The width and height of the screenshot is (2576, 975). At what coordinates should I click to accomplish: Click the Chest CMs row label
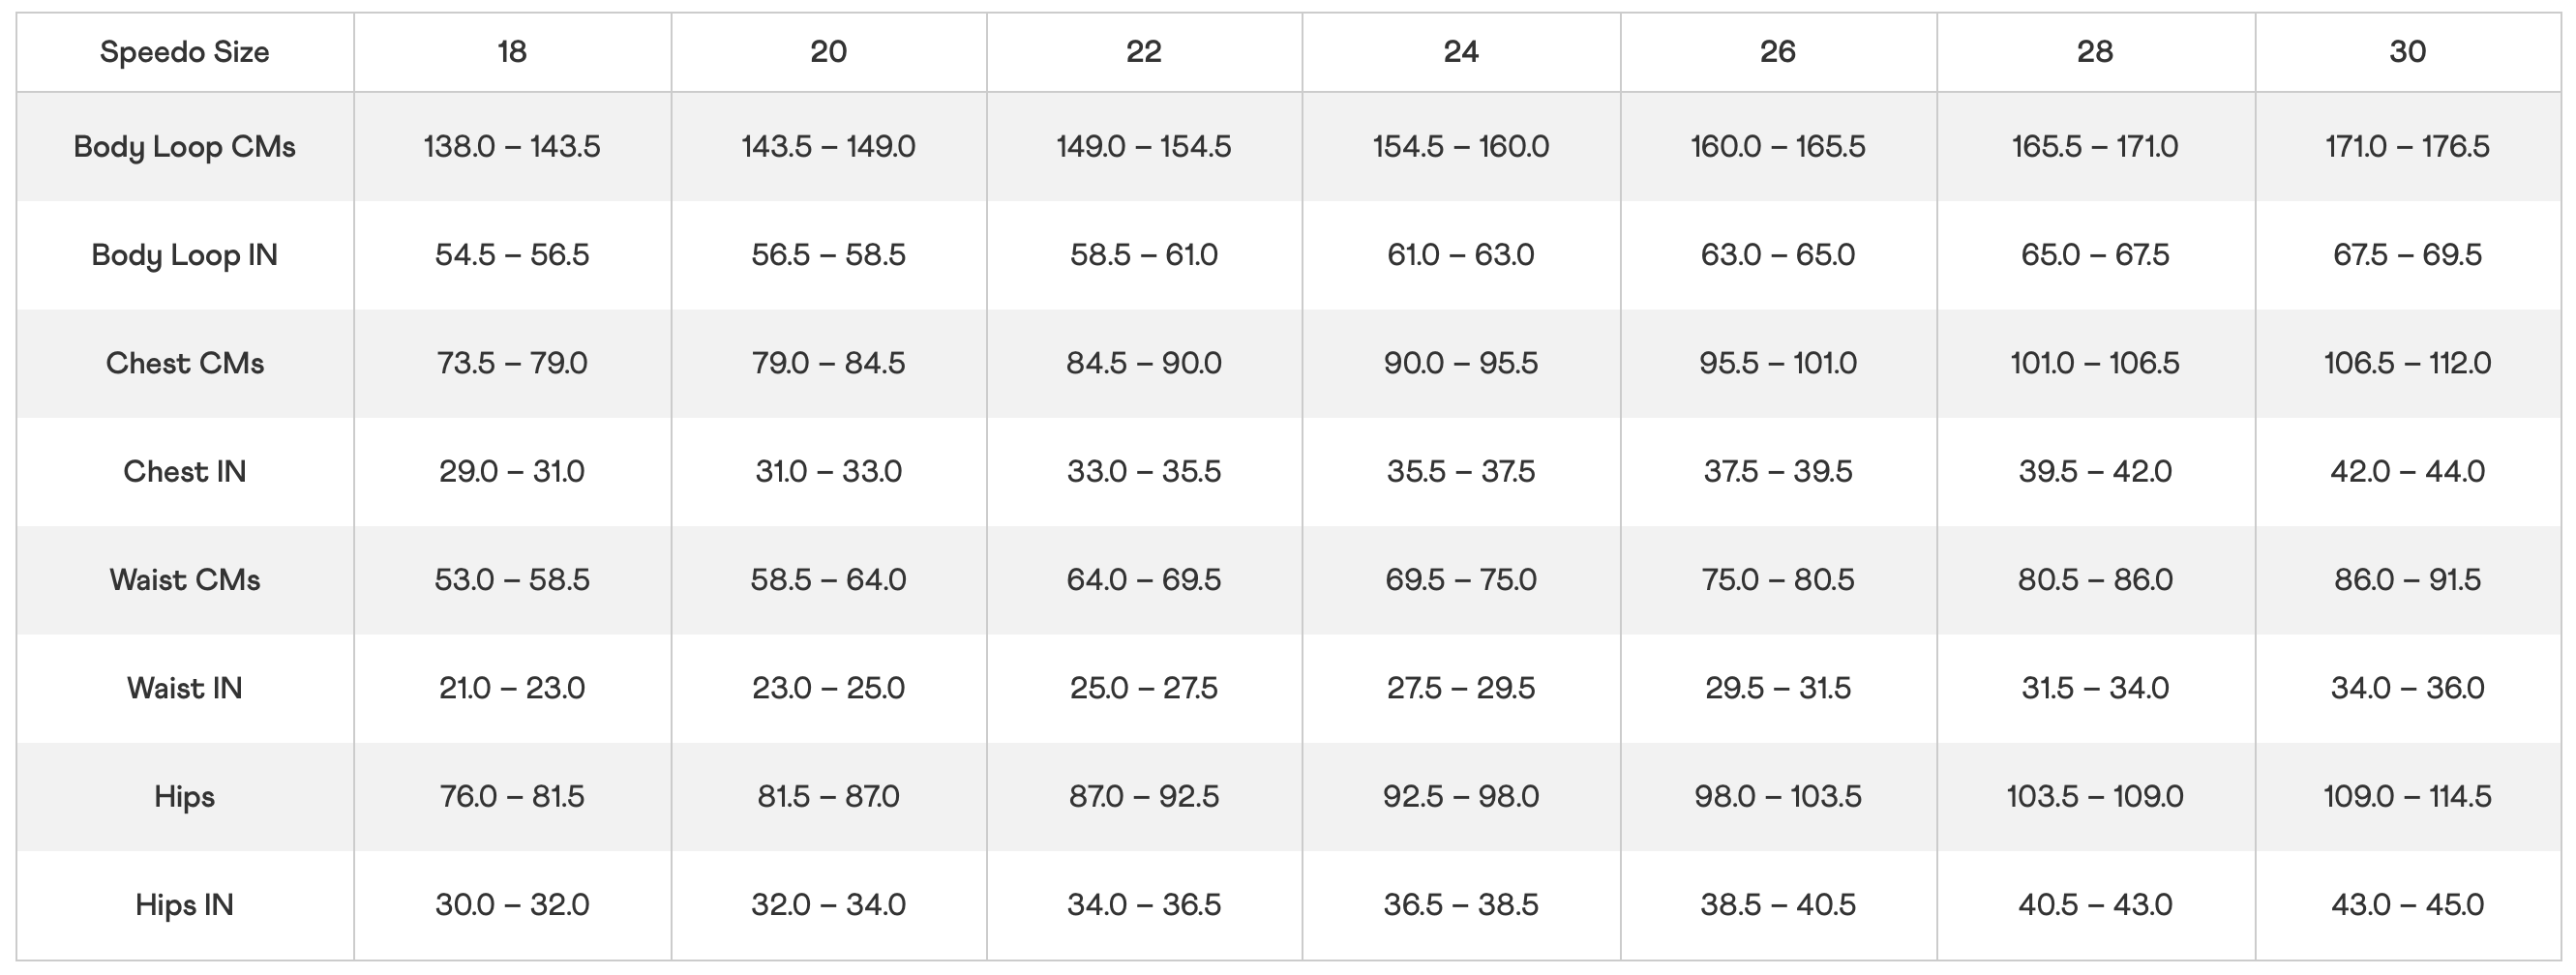tap(184, 363)
